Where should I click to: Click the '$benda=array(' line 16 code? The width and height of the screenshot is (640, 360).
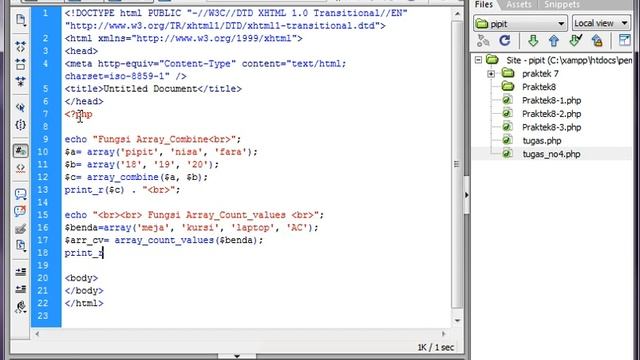pyautogui.click(x=191, y=227)
